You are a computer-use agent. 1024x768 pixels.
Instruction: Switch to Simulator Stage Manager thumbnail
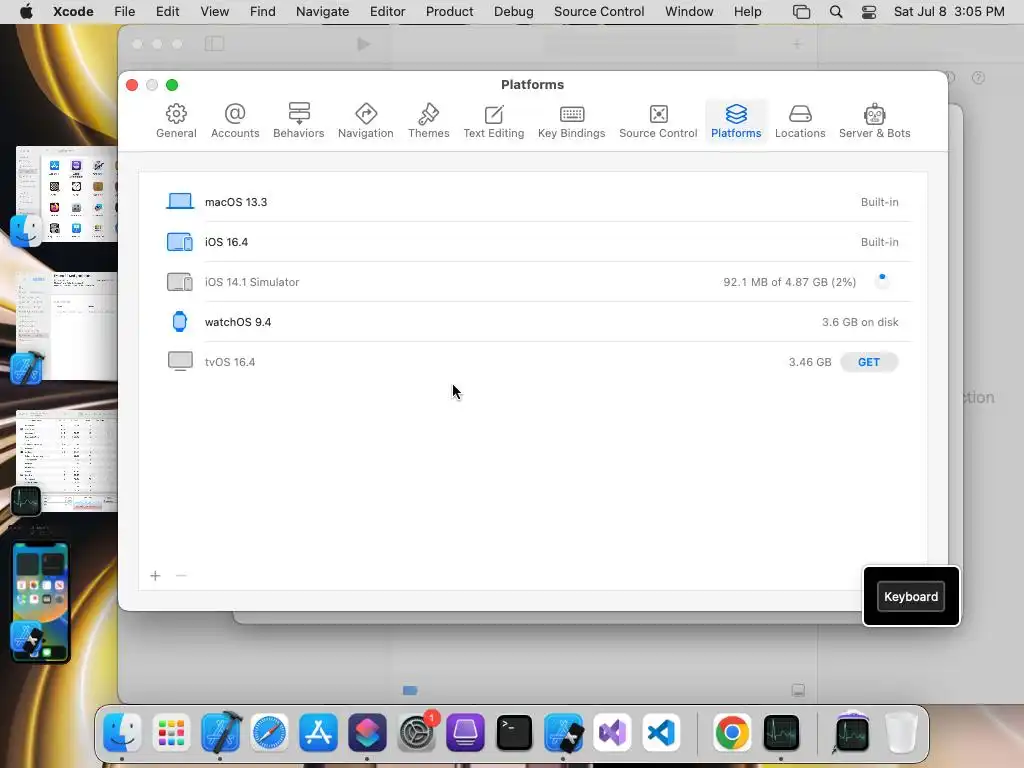pos(40,601)
